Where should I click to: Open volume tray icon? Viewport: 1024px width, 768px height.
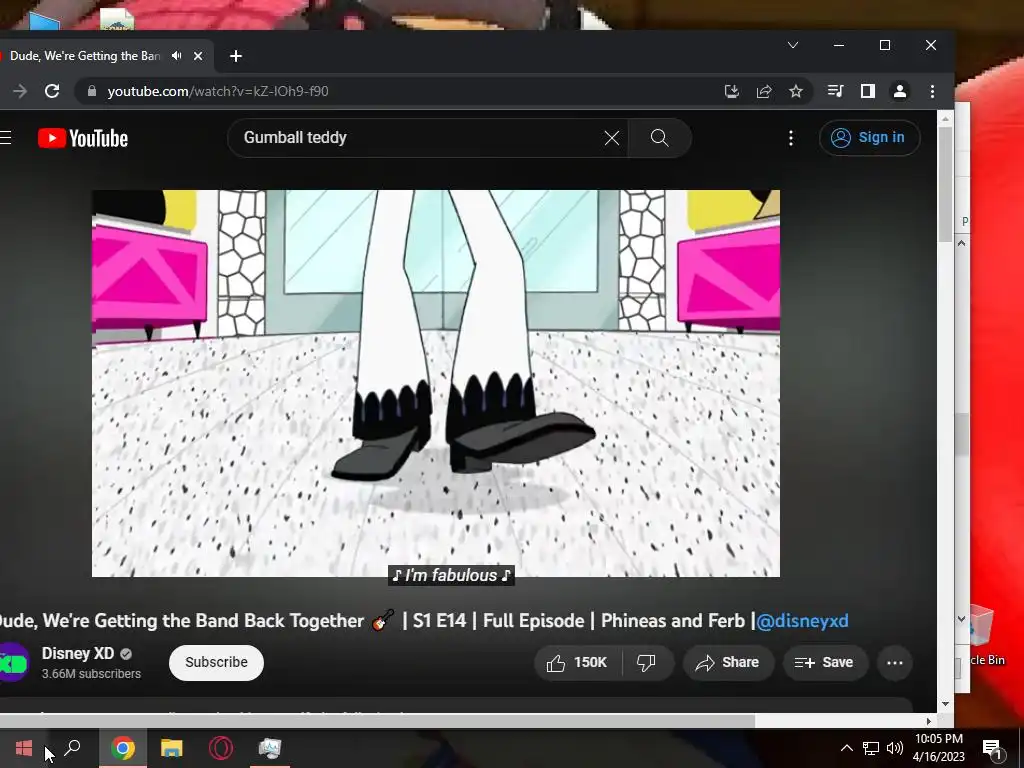[895, 748]
